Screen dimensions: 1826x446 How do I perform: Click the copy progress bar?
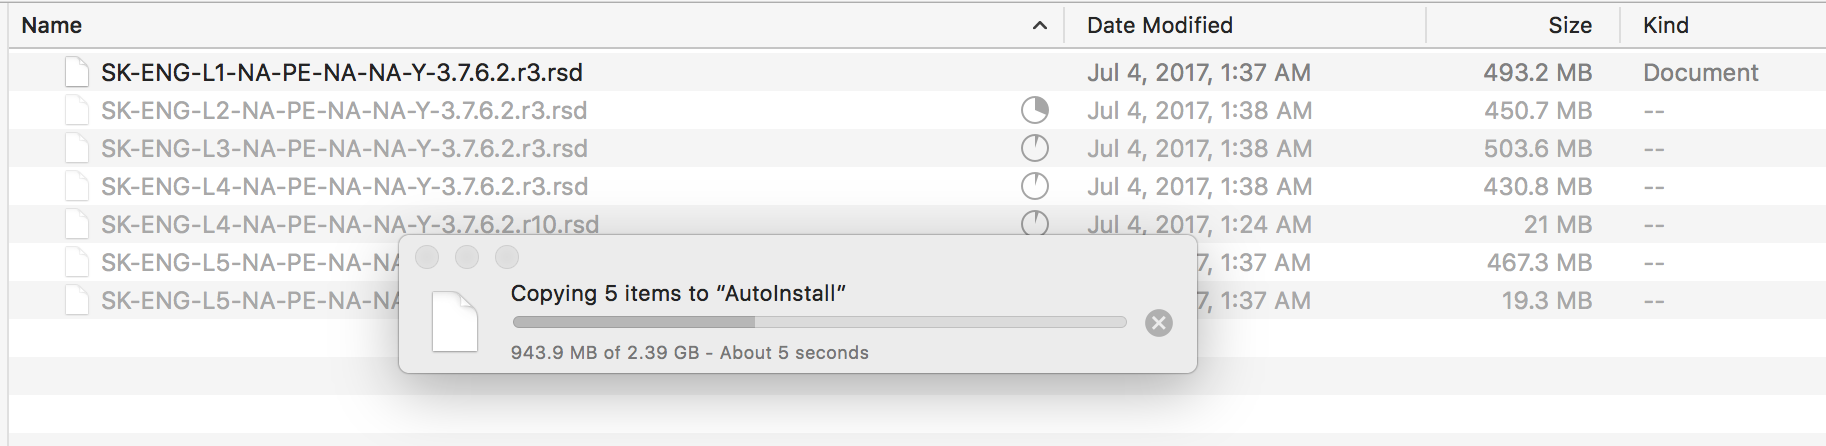coord(819,322)
